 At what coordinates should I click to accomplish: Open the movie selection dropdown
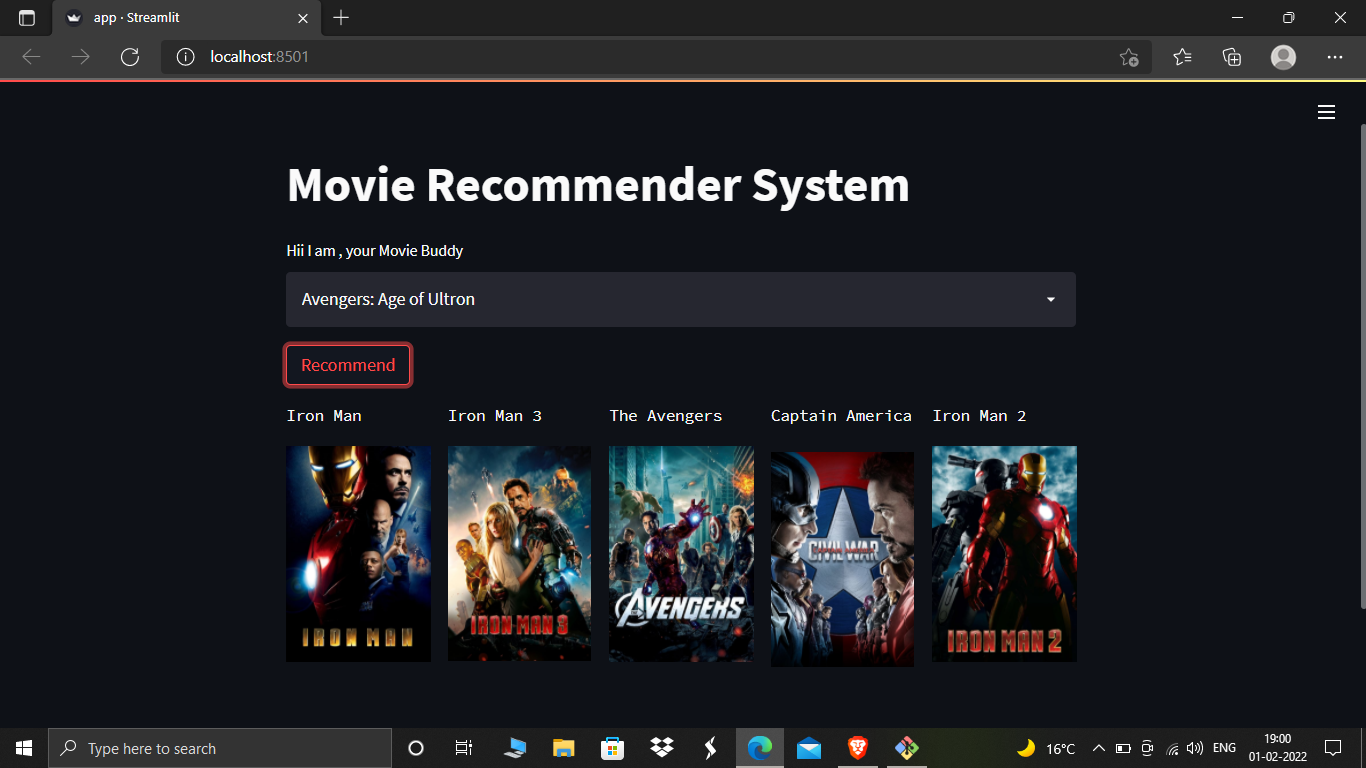680,299
